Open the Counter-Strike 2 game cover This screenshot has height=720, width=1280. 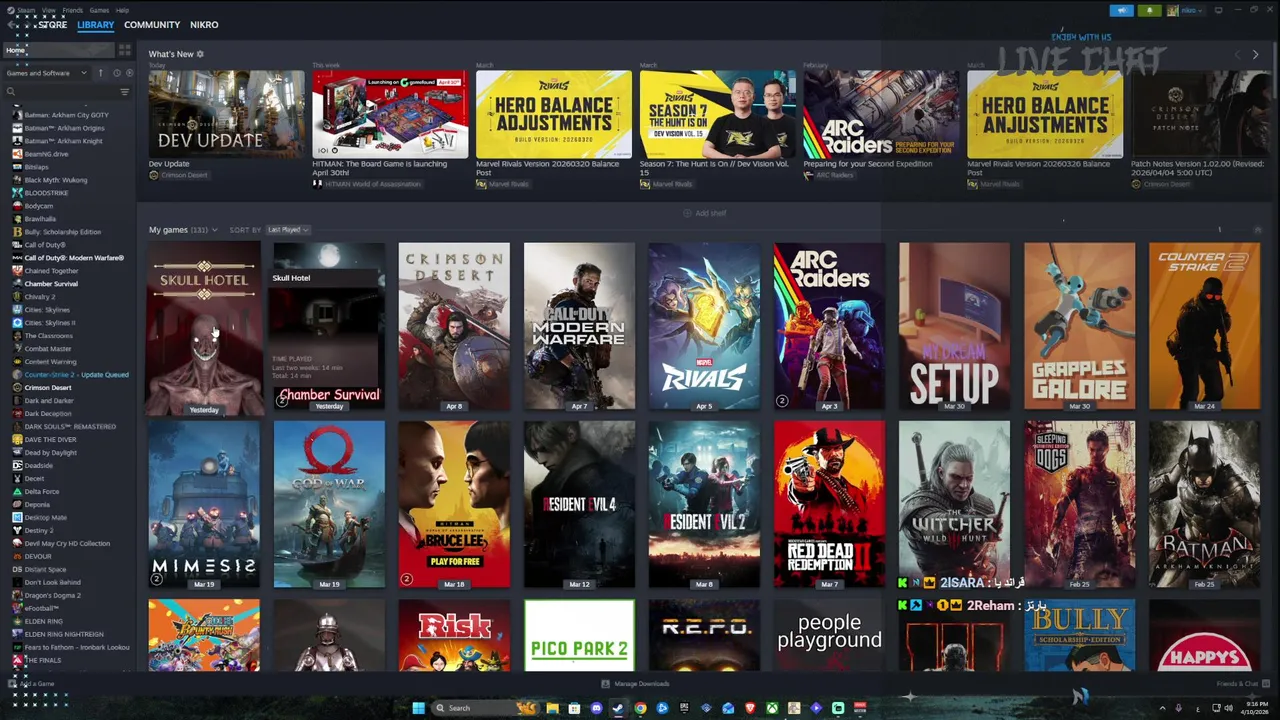[x=1204, y=326]
